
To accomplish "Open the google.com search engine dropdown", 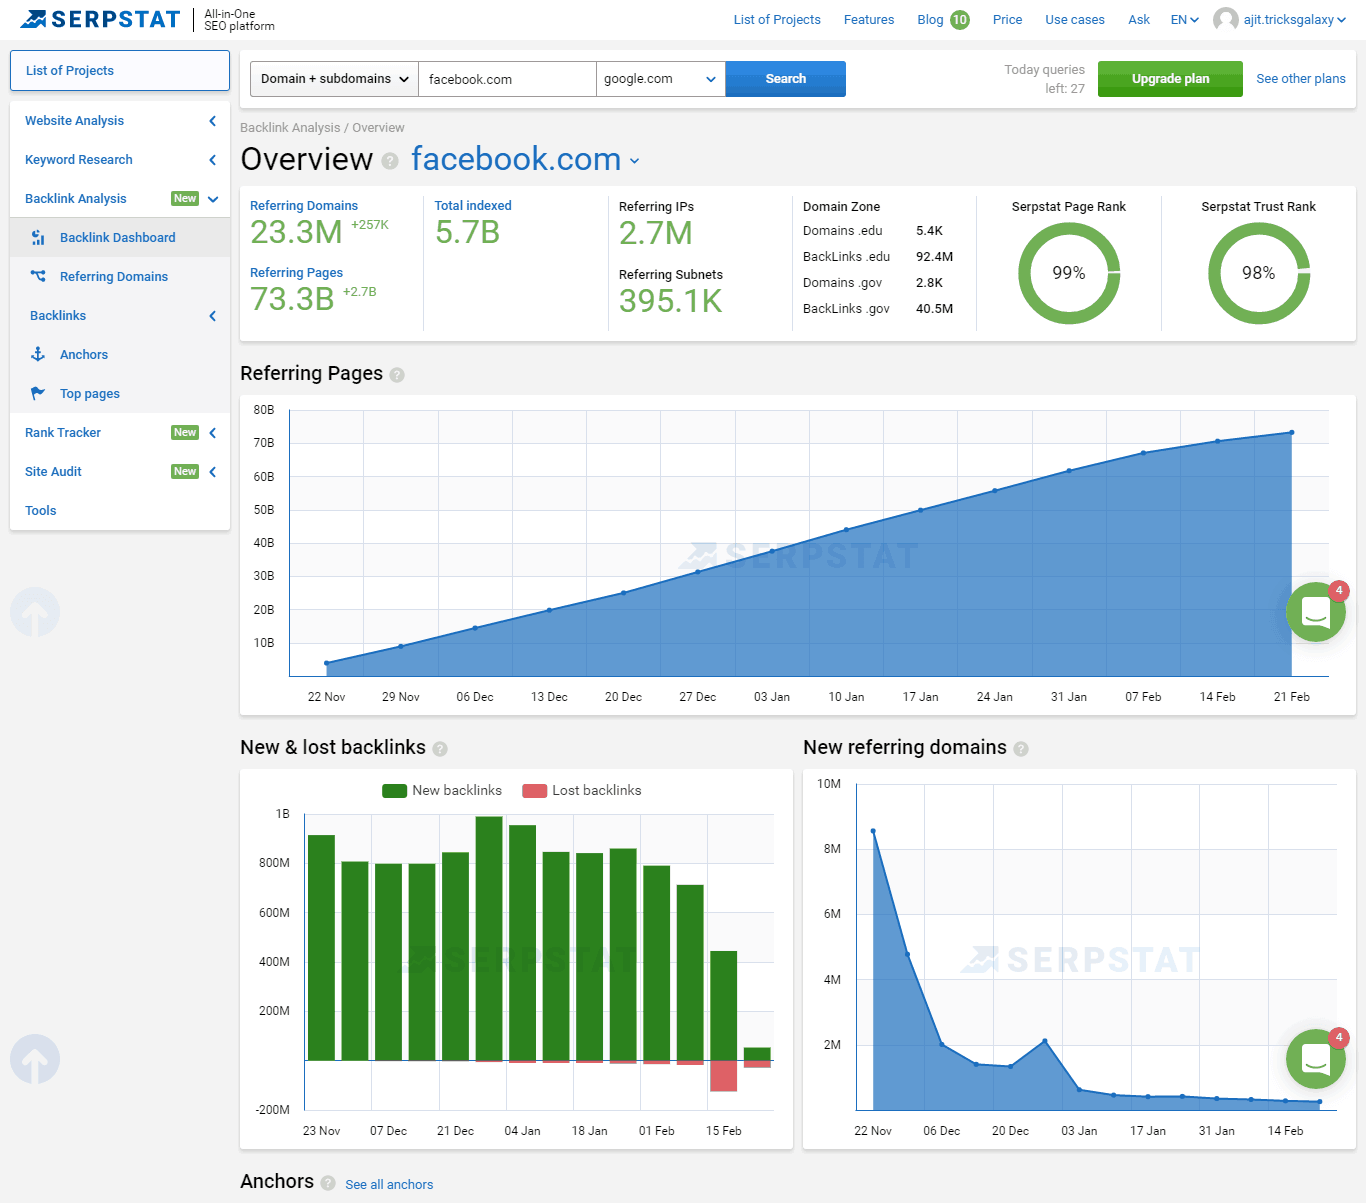I will point(660,79).
